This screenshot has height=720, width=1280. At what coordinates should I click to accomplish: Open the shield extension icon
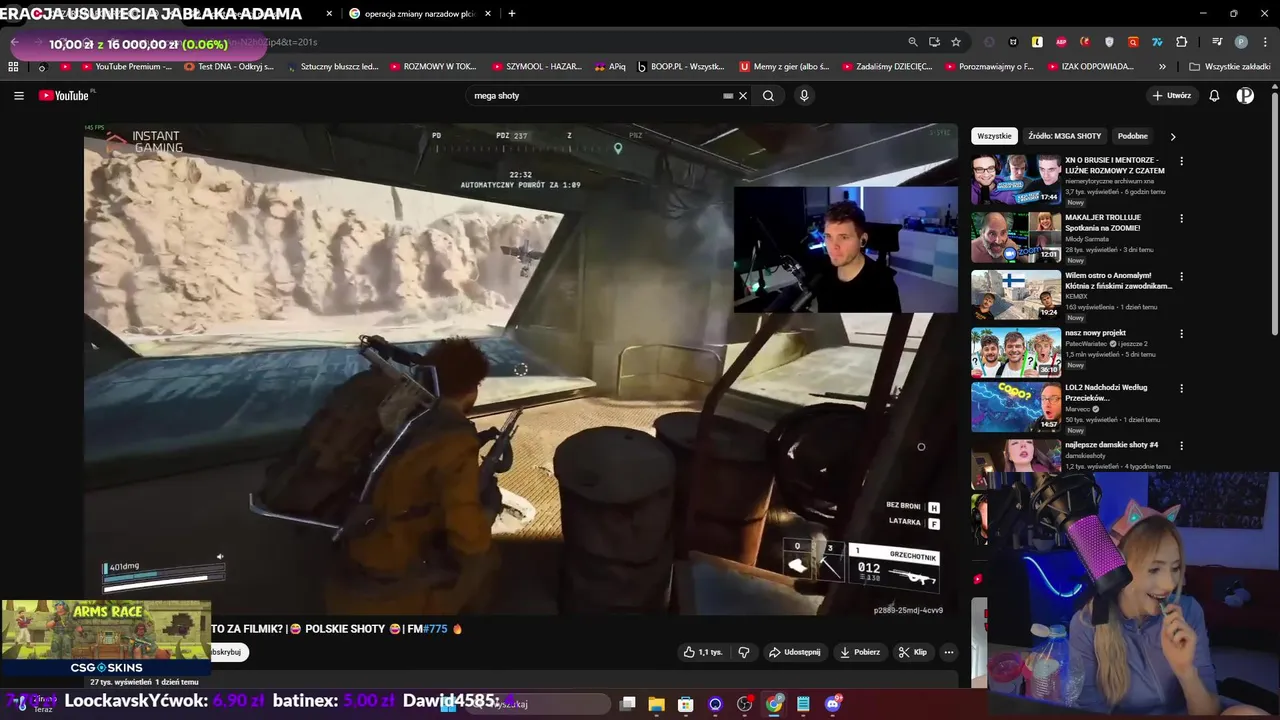pos(1109,42)
